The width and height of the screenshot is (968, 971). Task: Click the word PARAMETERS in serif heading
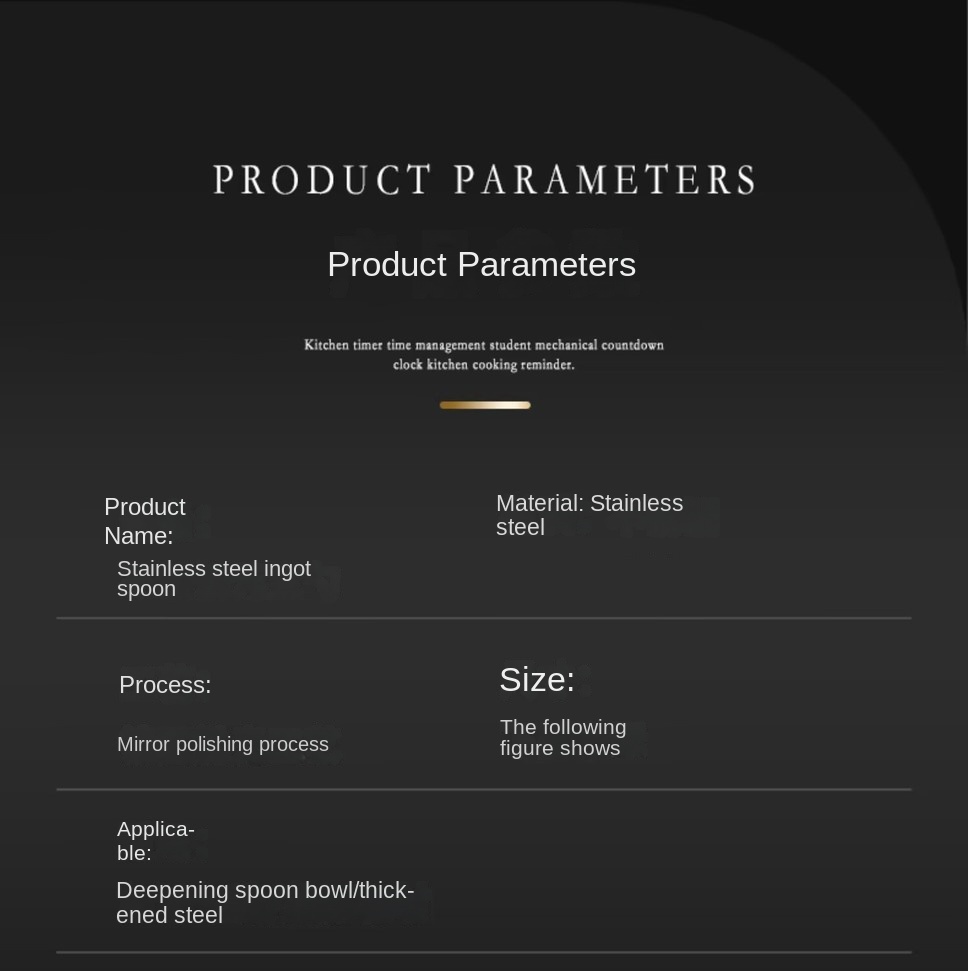(x=604, y=180)
